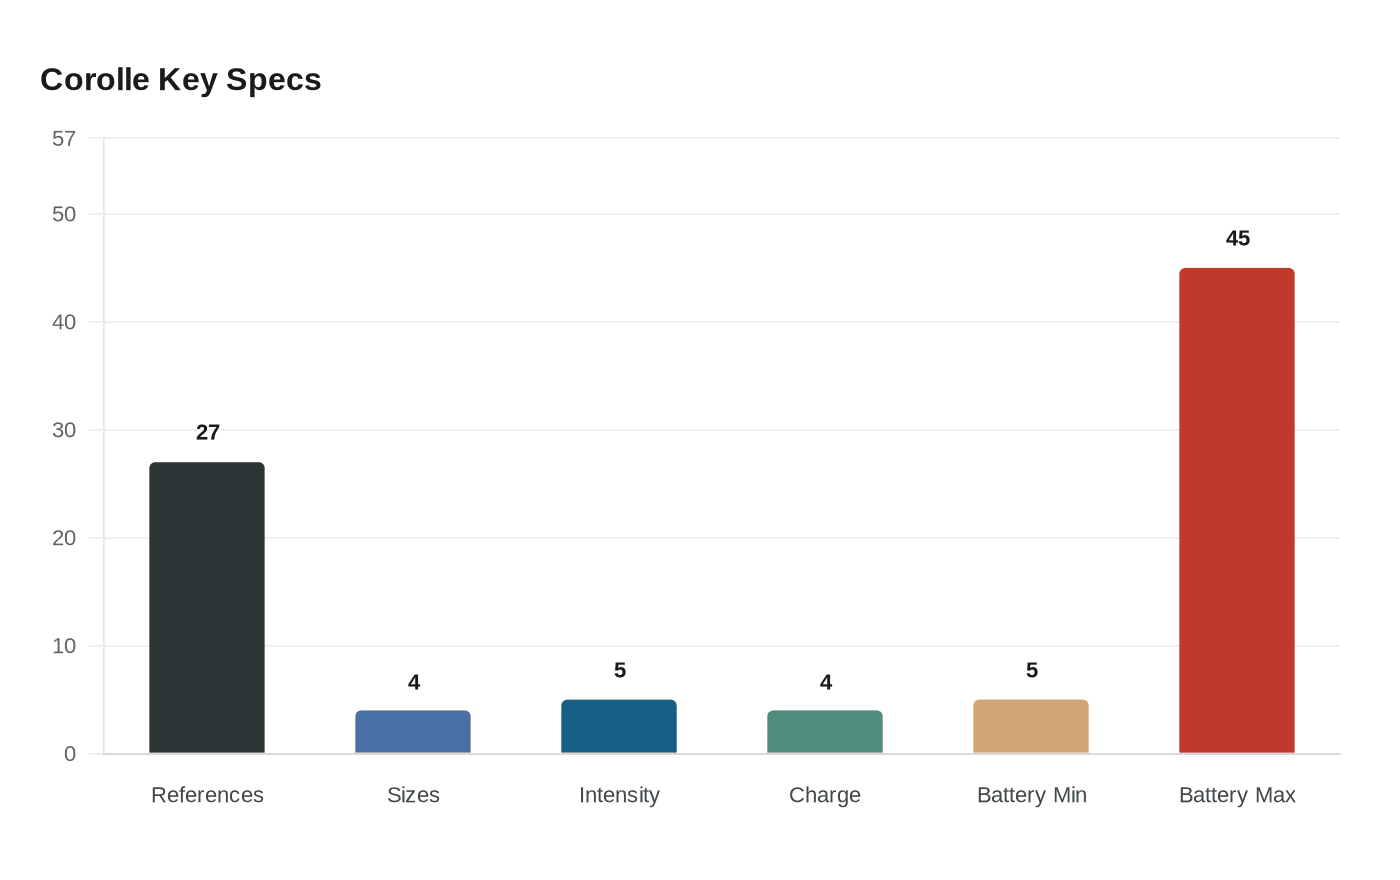Viewport: 1400px width, 880px height.
Task: Click the value 5 above the Intensity bar
Action: [620, 671]
